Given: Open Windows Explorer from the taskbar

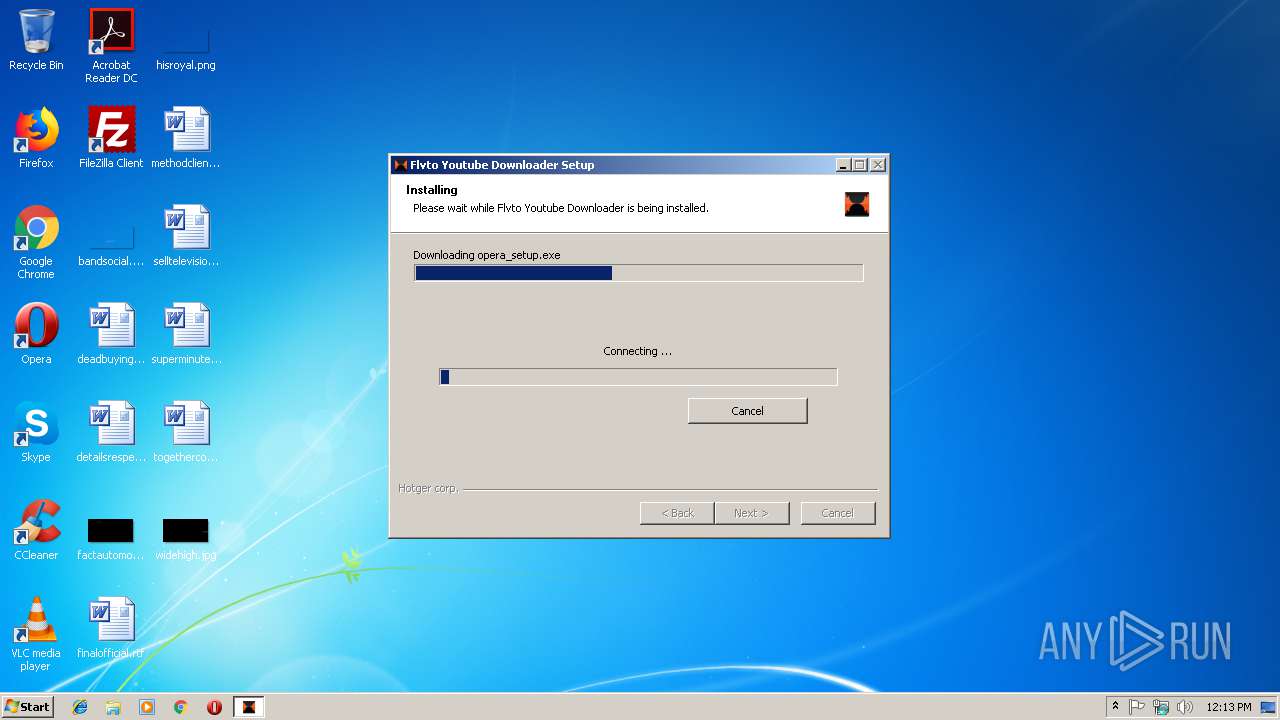Looking at the screenshot, I should pos(113,707).
